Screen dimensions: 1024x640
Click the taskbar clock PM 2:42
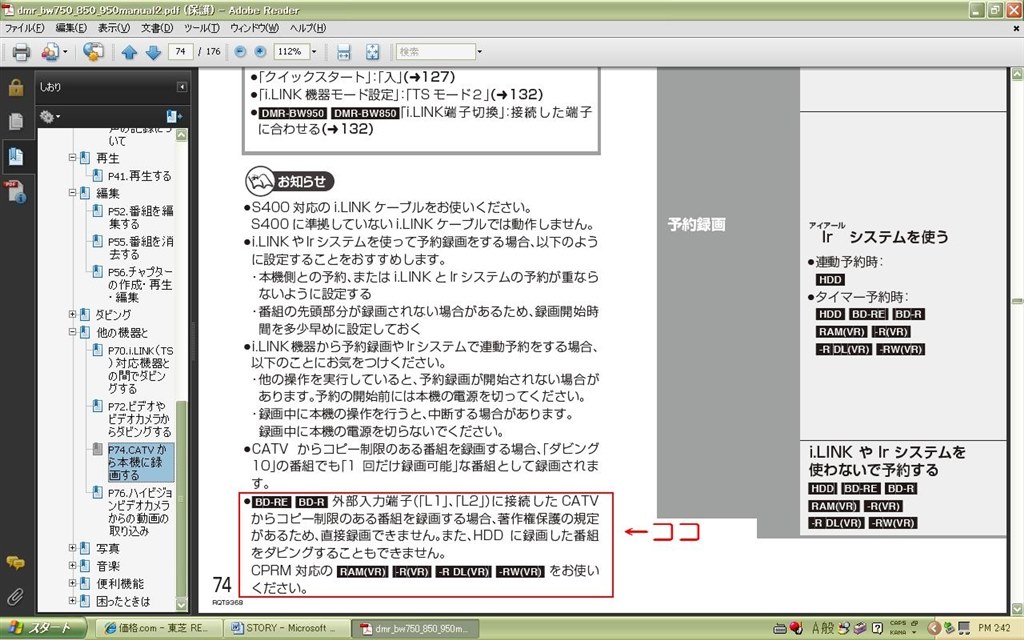(994, 628)
